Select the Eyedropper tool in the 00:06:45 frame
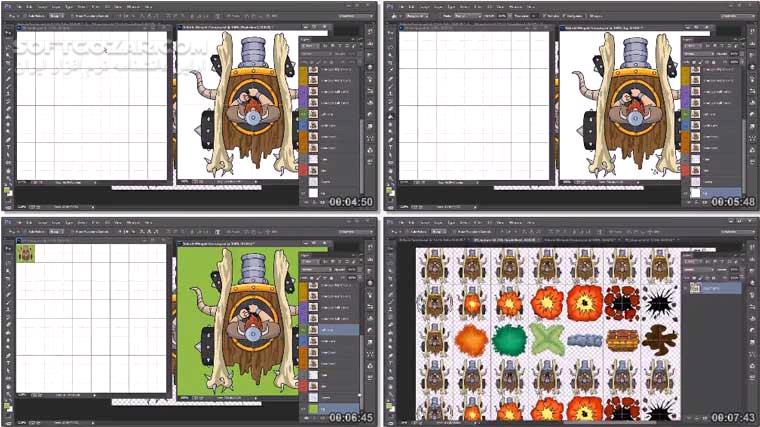The width and height of the screenshot is (760, 427). tap(8, 286)
